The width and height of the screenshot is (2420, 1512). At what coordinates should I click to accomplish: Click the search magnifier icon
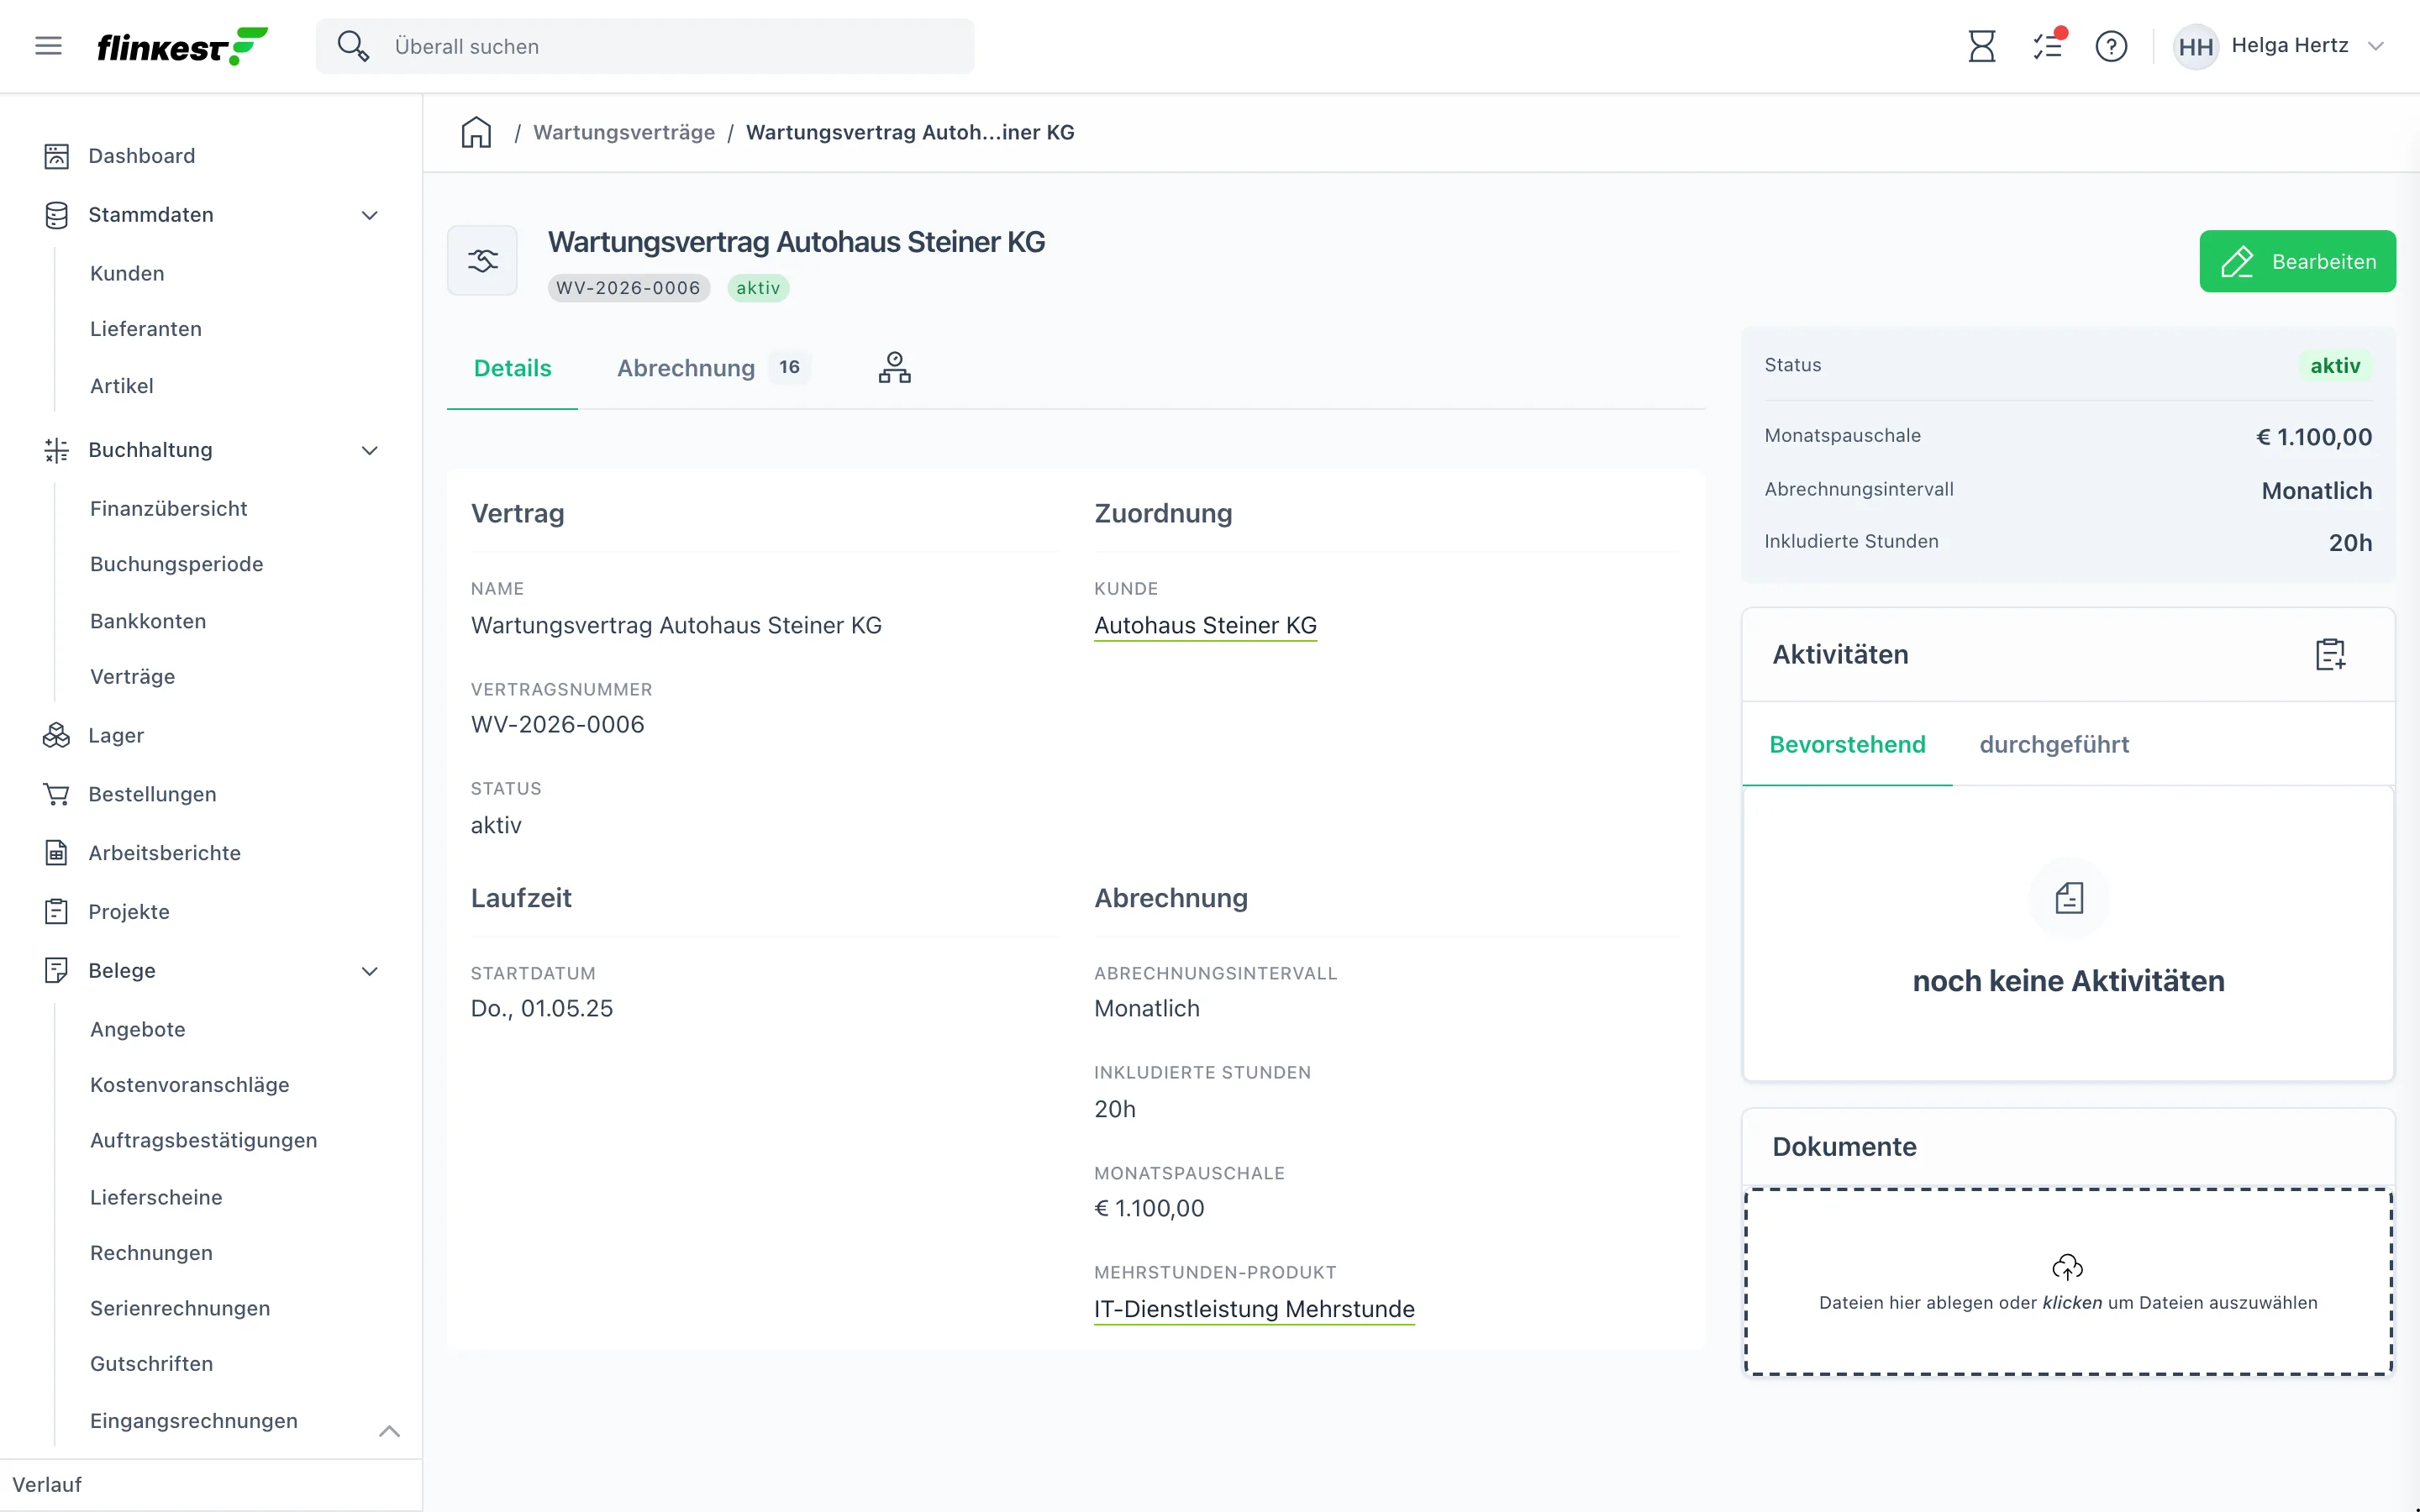(353, 46)
